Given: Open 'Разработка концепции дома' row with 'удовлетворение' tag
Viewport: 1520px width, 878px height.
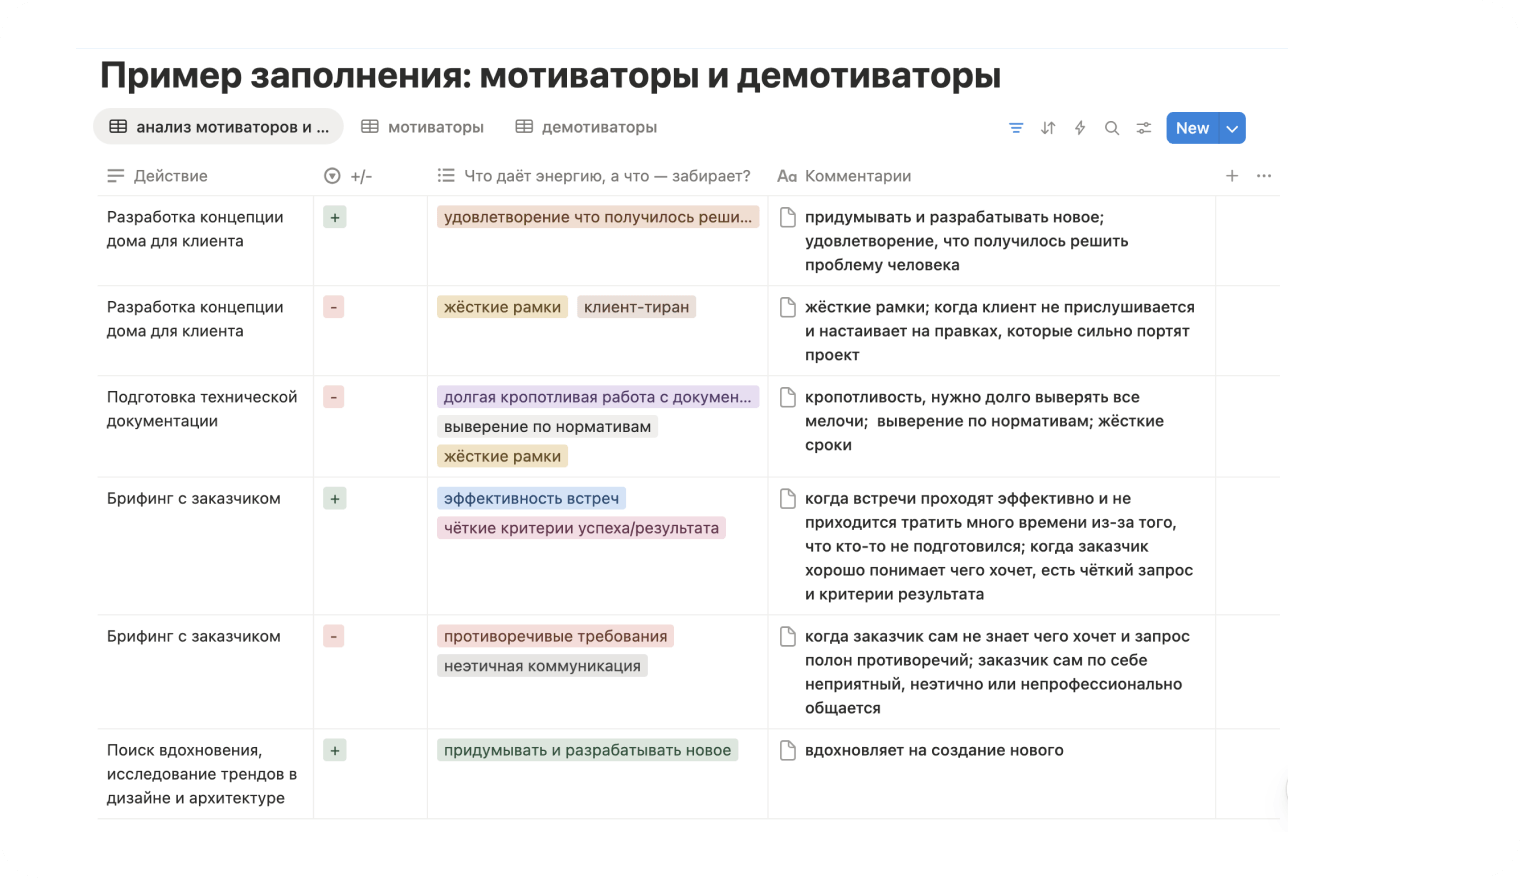Looking at the screenshot, I should (x=195, y=229).
